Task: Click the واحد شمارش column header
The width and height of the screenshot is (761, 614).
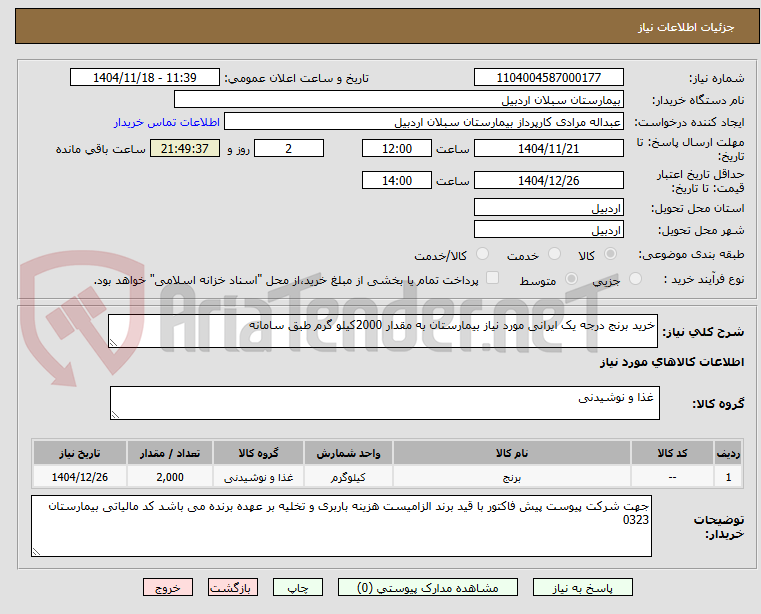Action: click(348, 453)
